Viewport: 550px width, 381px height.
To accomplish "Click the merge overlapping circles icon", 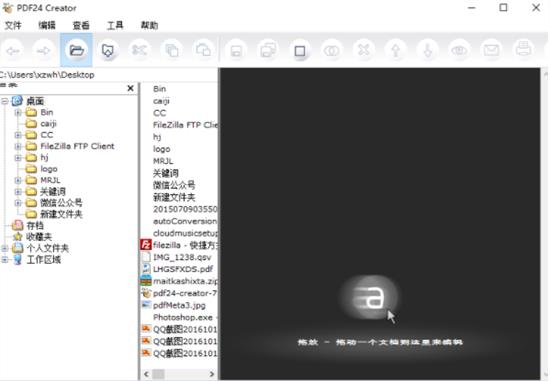I will (332, 51).
